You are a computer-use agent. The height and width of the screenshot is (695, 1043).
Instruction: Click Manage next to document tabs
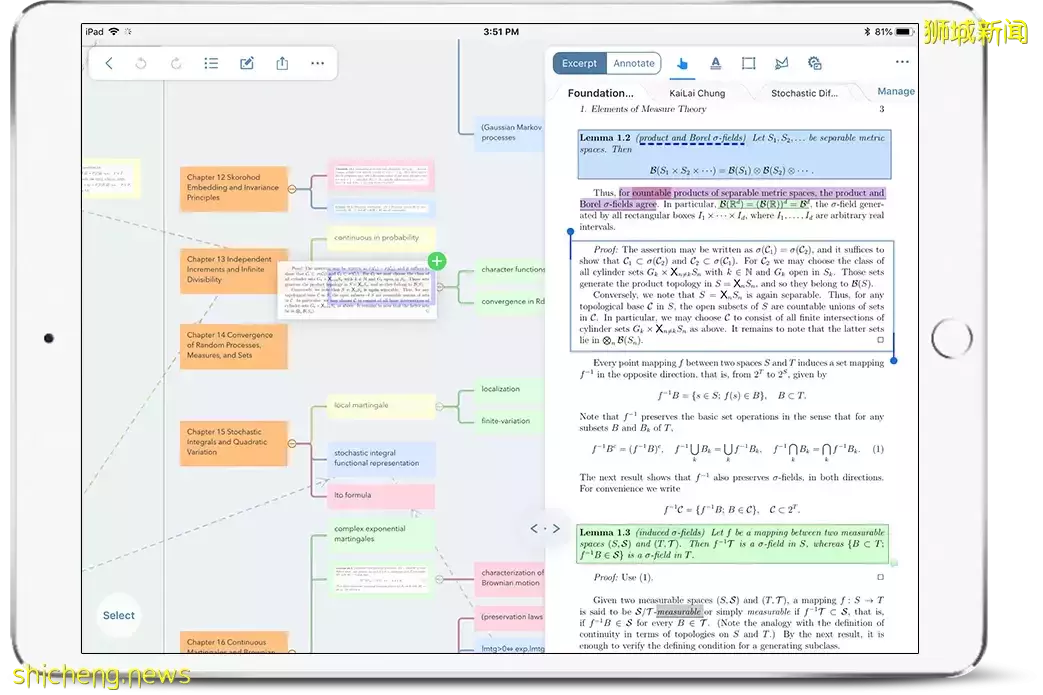click(x=895, y=91)
